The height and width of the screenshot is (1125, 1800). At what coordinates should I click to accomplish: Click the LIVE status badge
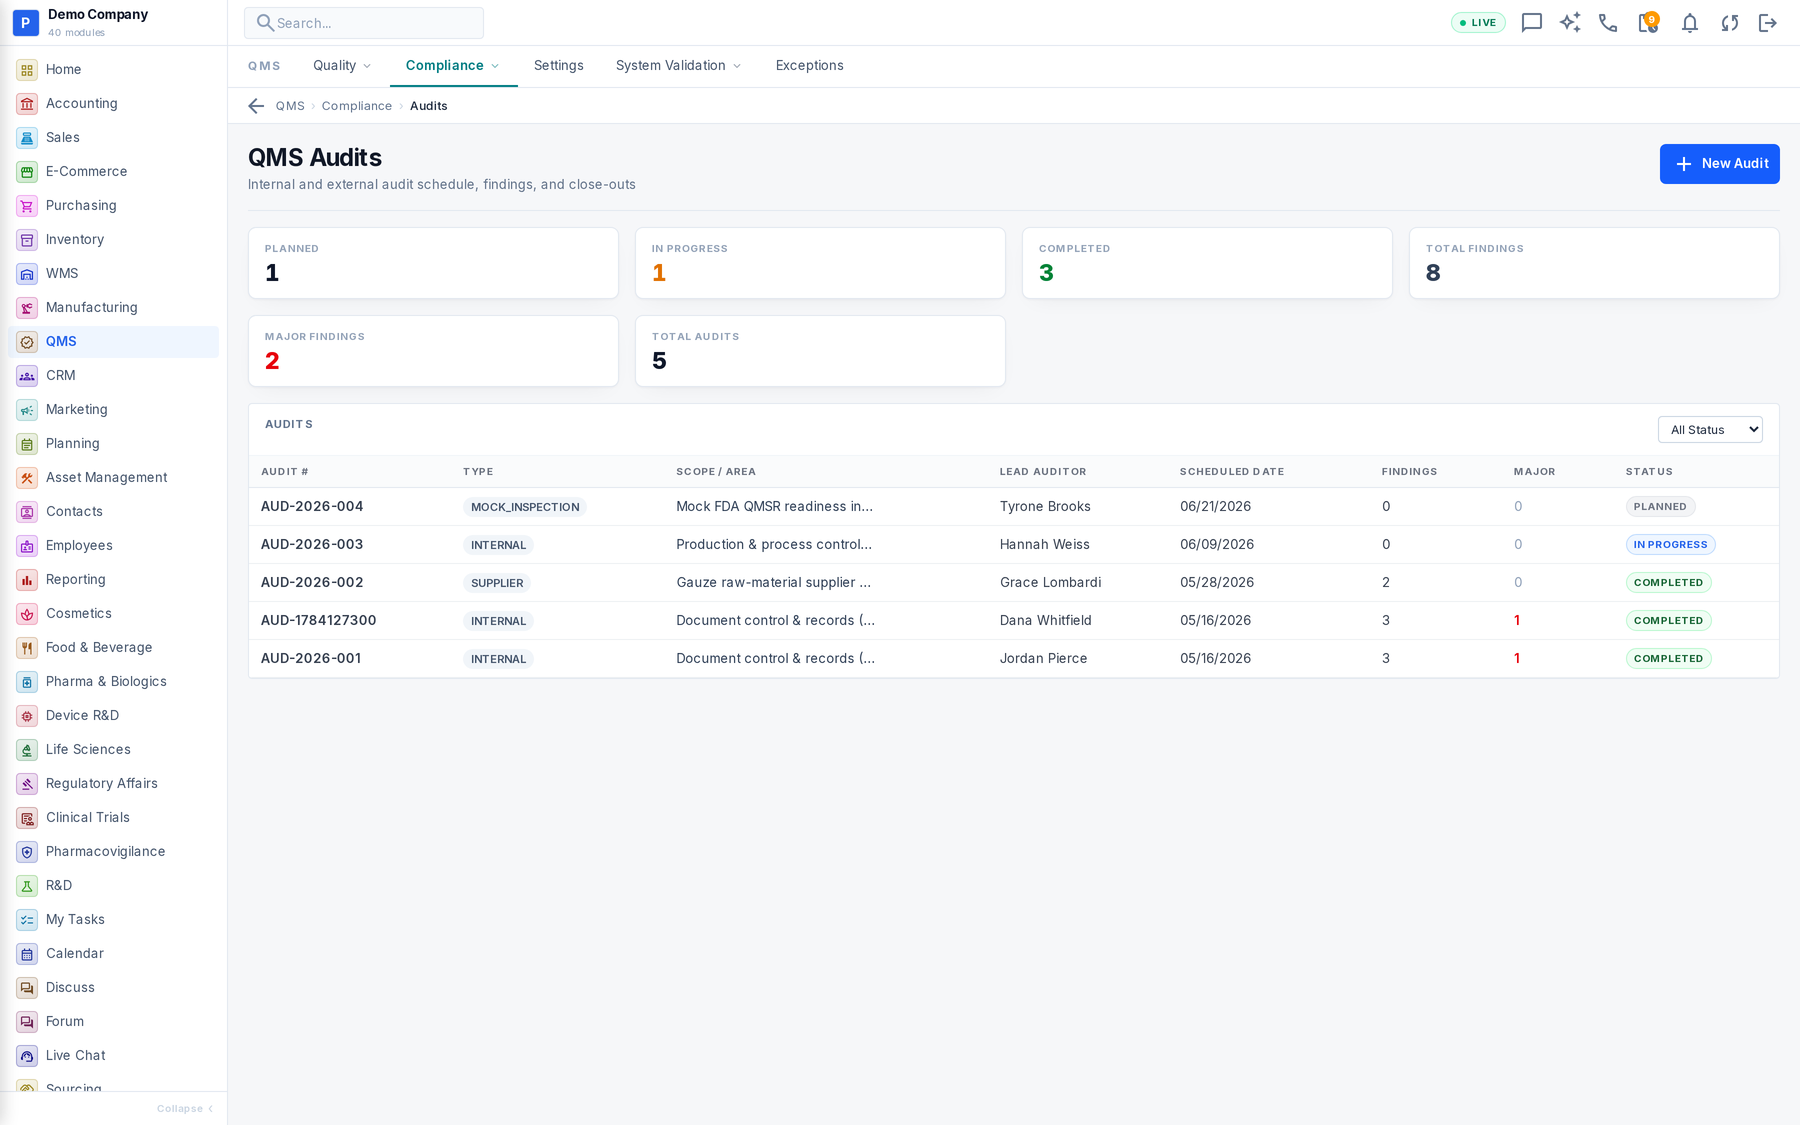tap(1478, 23)
